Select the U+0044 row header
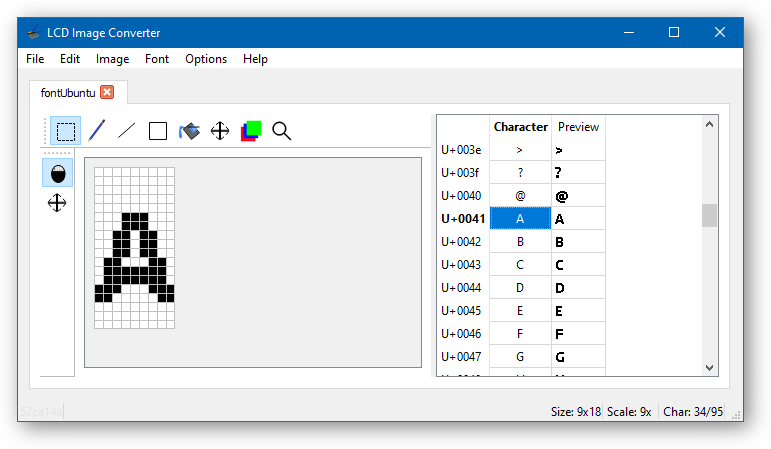Viewport: 771px width, 449px height. click(x=463, y=288)
